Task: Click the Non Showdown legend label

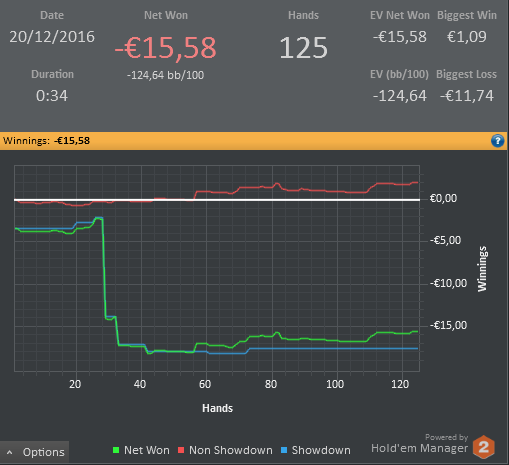Action: click(x=231, y=450)
